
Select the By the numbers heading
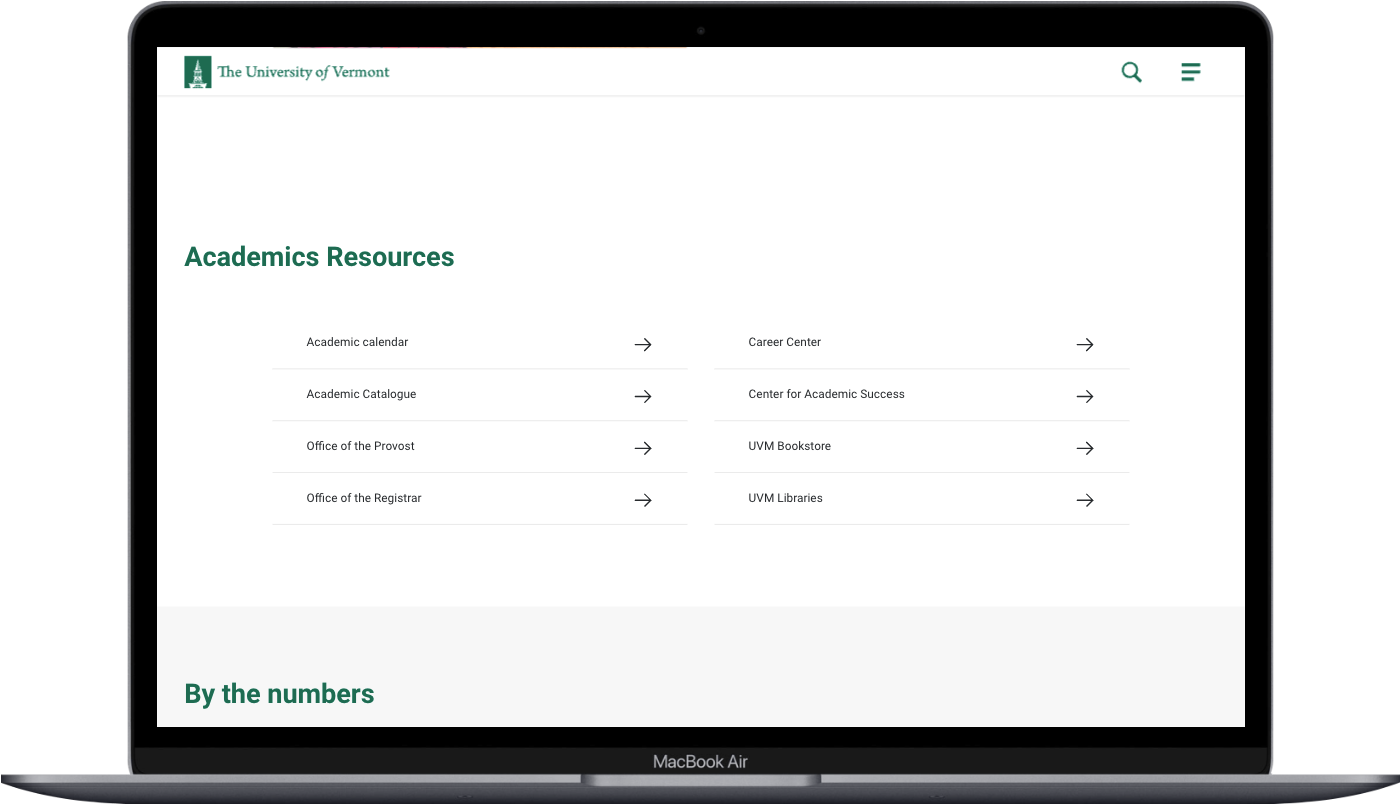point(279,694)
